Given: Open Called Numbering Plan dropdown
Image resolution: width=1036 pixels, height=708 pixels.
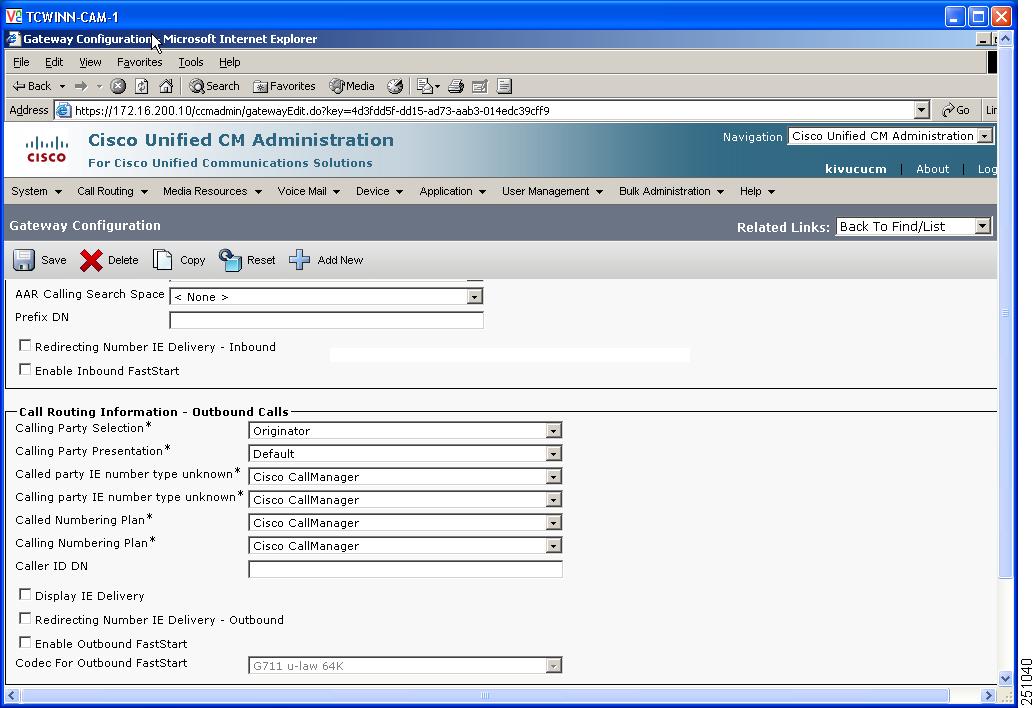Looking at the screenshot, I should coord(554,523).
